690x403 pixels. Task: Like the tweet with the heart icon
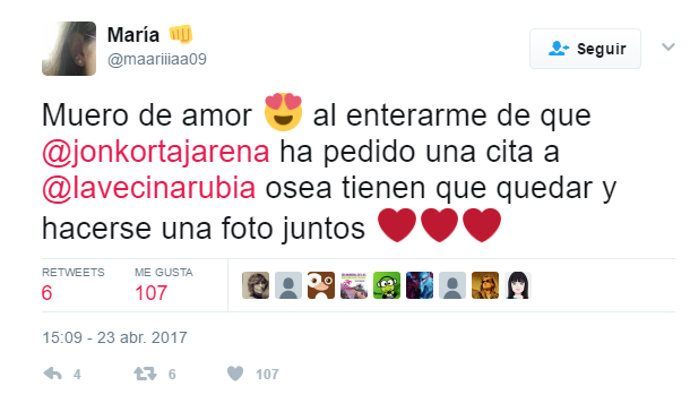pyautogui.click(x=235, y=374)
